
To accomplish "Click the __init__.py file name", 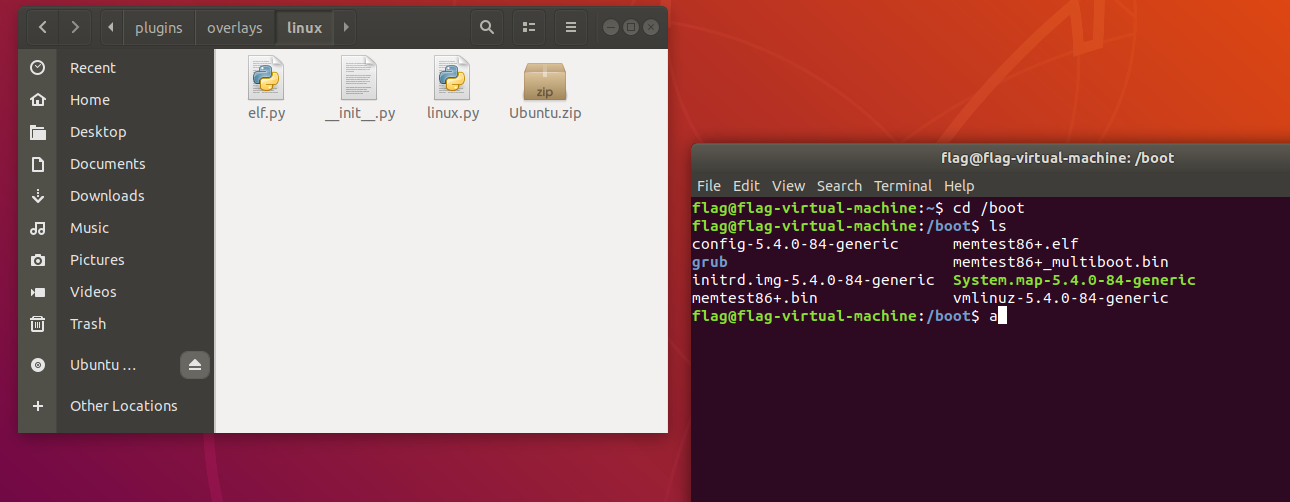I will [x=360, y=113].
